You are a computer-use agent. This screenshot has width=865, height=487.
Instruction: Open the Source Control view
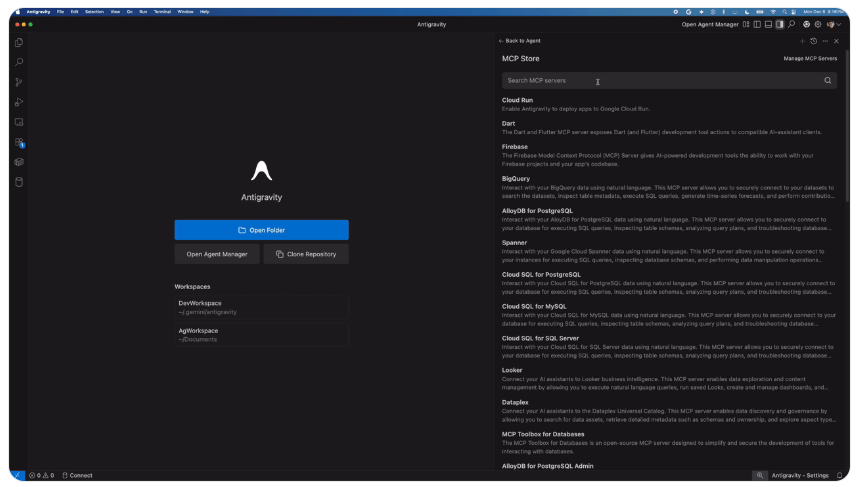point(19,82)
